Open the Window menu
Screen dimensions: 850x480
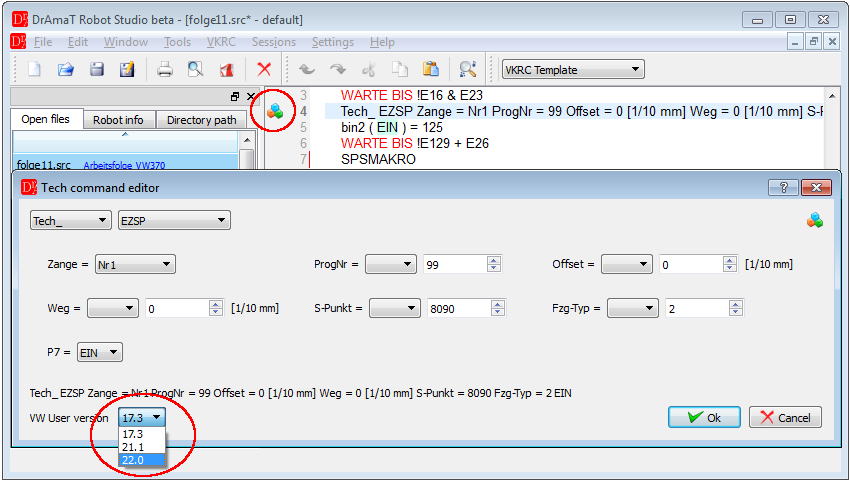pos(126,42)
